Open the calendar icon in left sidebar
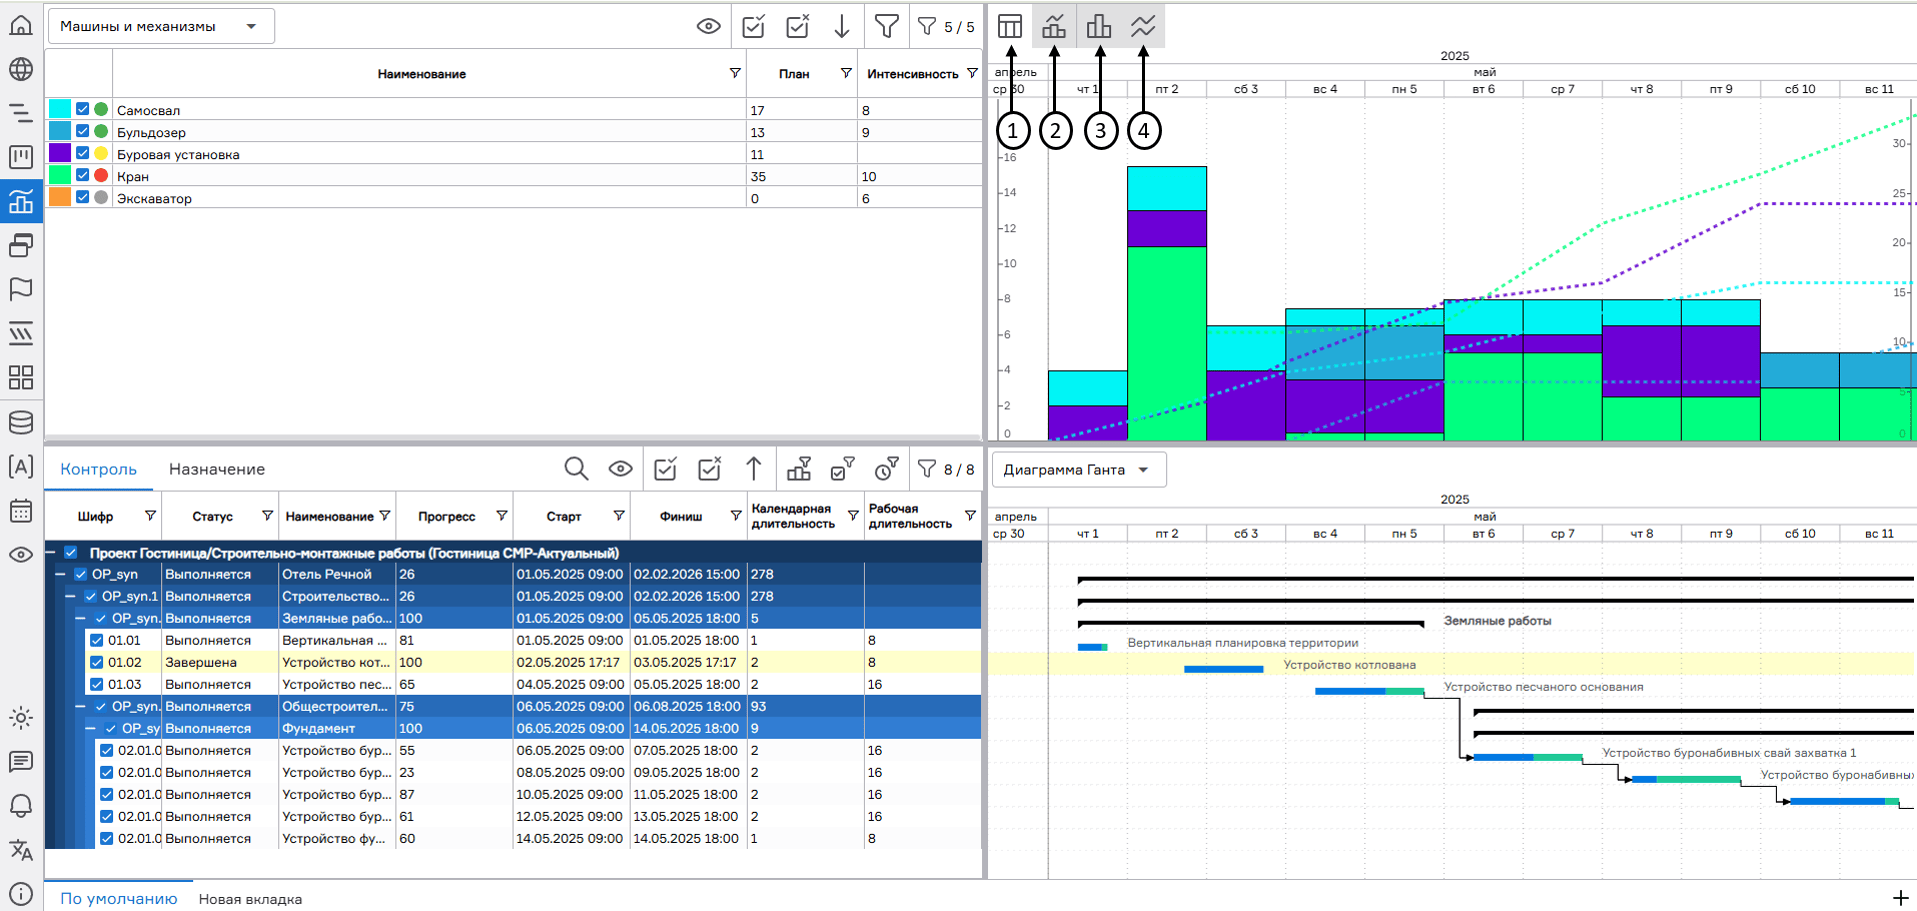This screenshot has width=1917, height=911. (21, 511)
